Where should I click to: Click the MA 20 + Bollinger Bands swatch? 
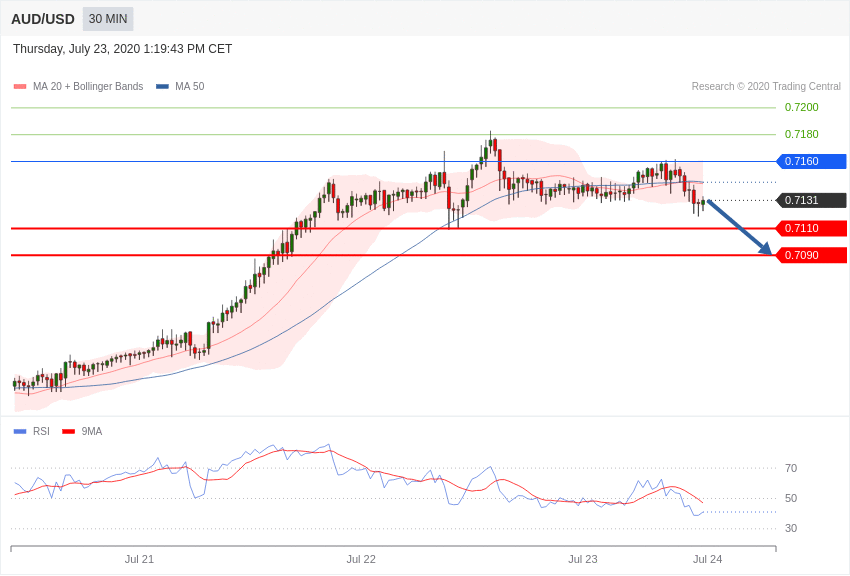20,86
